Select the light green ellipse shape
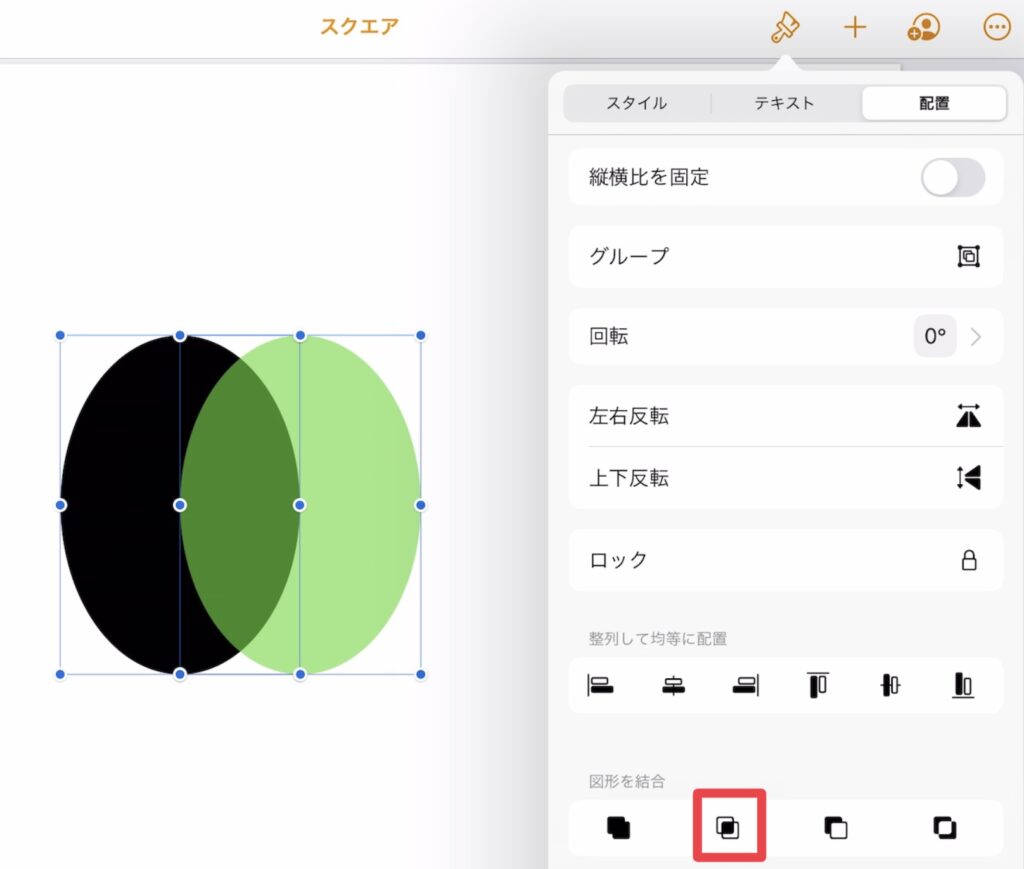1024x869 pixels. [360, 505]
